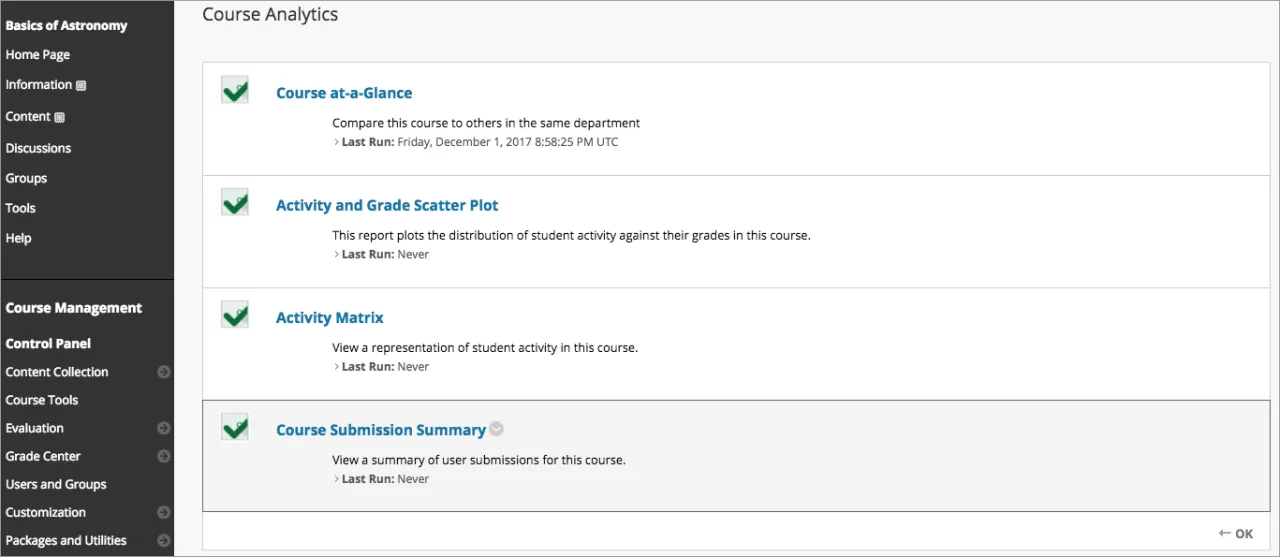Select Users and Groups in Control Panel
This screenshot has width=1280, height=557.
coord(56,484)
